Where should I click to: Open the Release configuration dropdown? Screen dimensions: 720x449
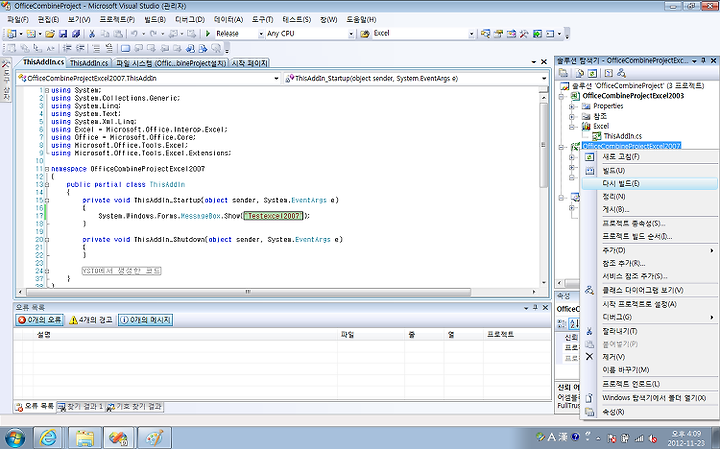click(x=261, y=34)
